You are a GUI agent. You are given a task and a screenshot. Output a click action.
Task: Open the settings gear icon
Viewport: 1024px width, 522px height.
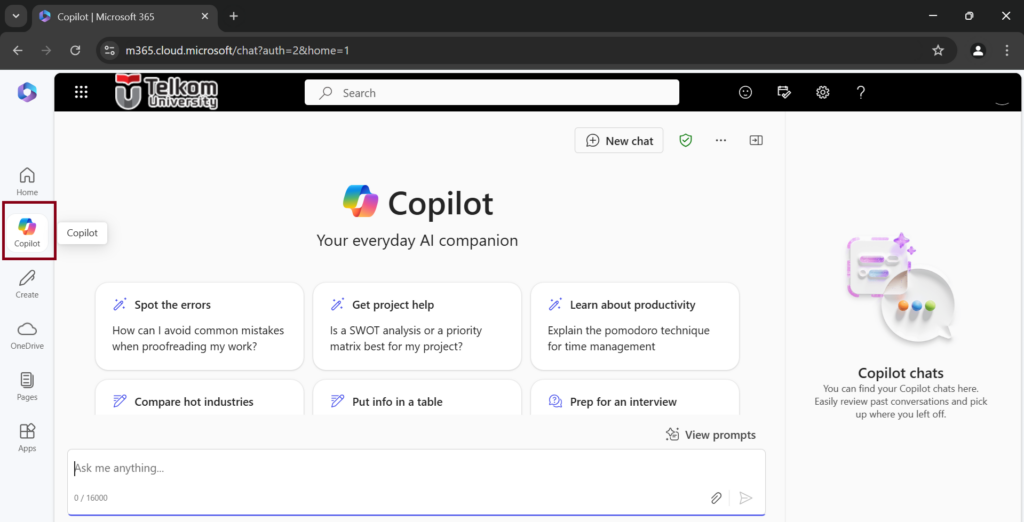click(822, 92)
